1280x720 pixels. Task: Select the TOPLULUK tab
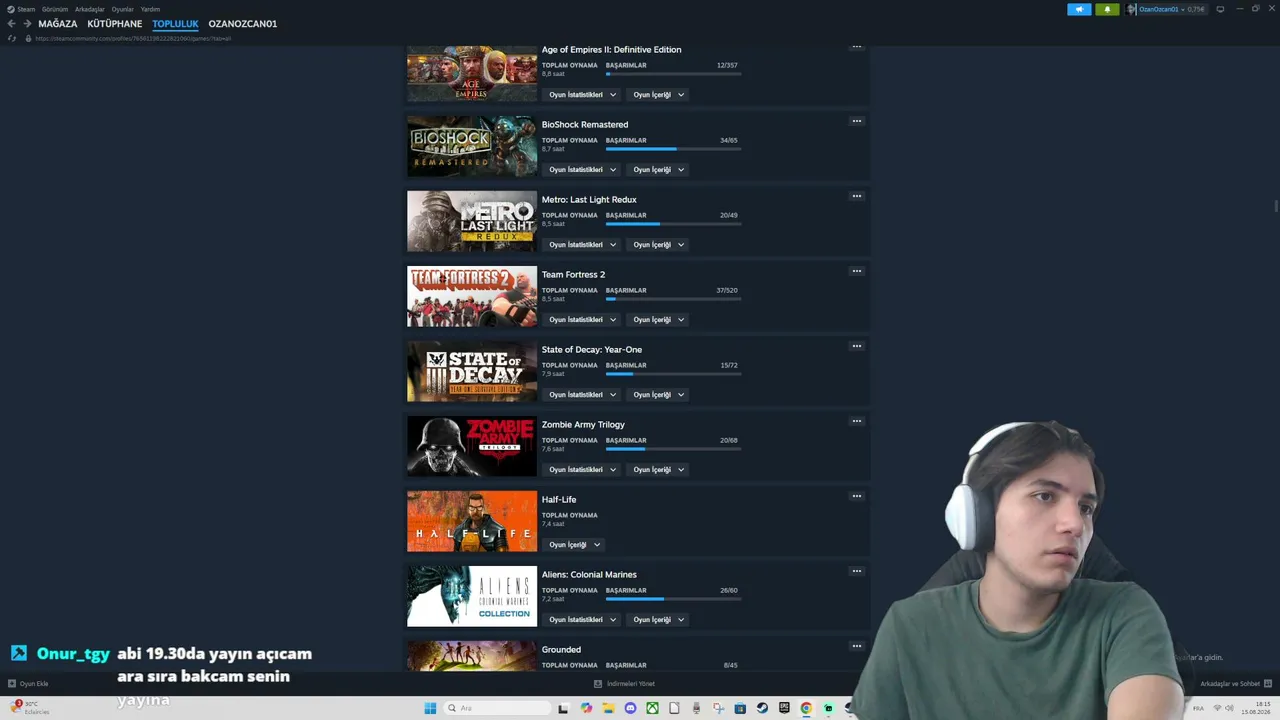pyautogui.click(x=176, y=24)
